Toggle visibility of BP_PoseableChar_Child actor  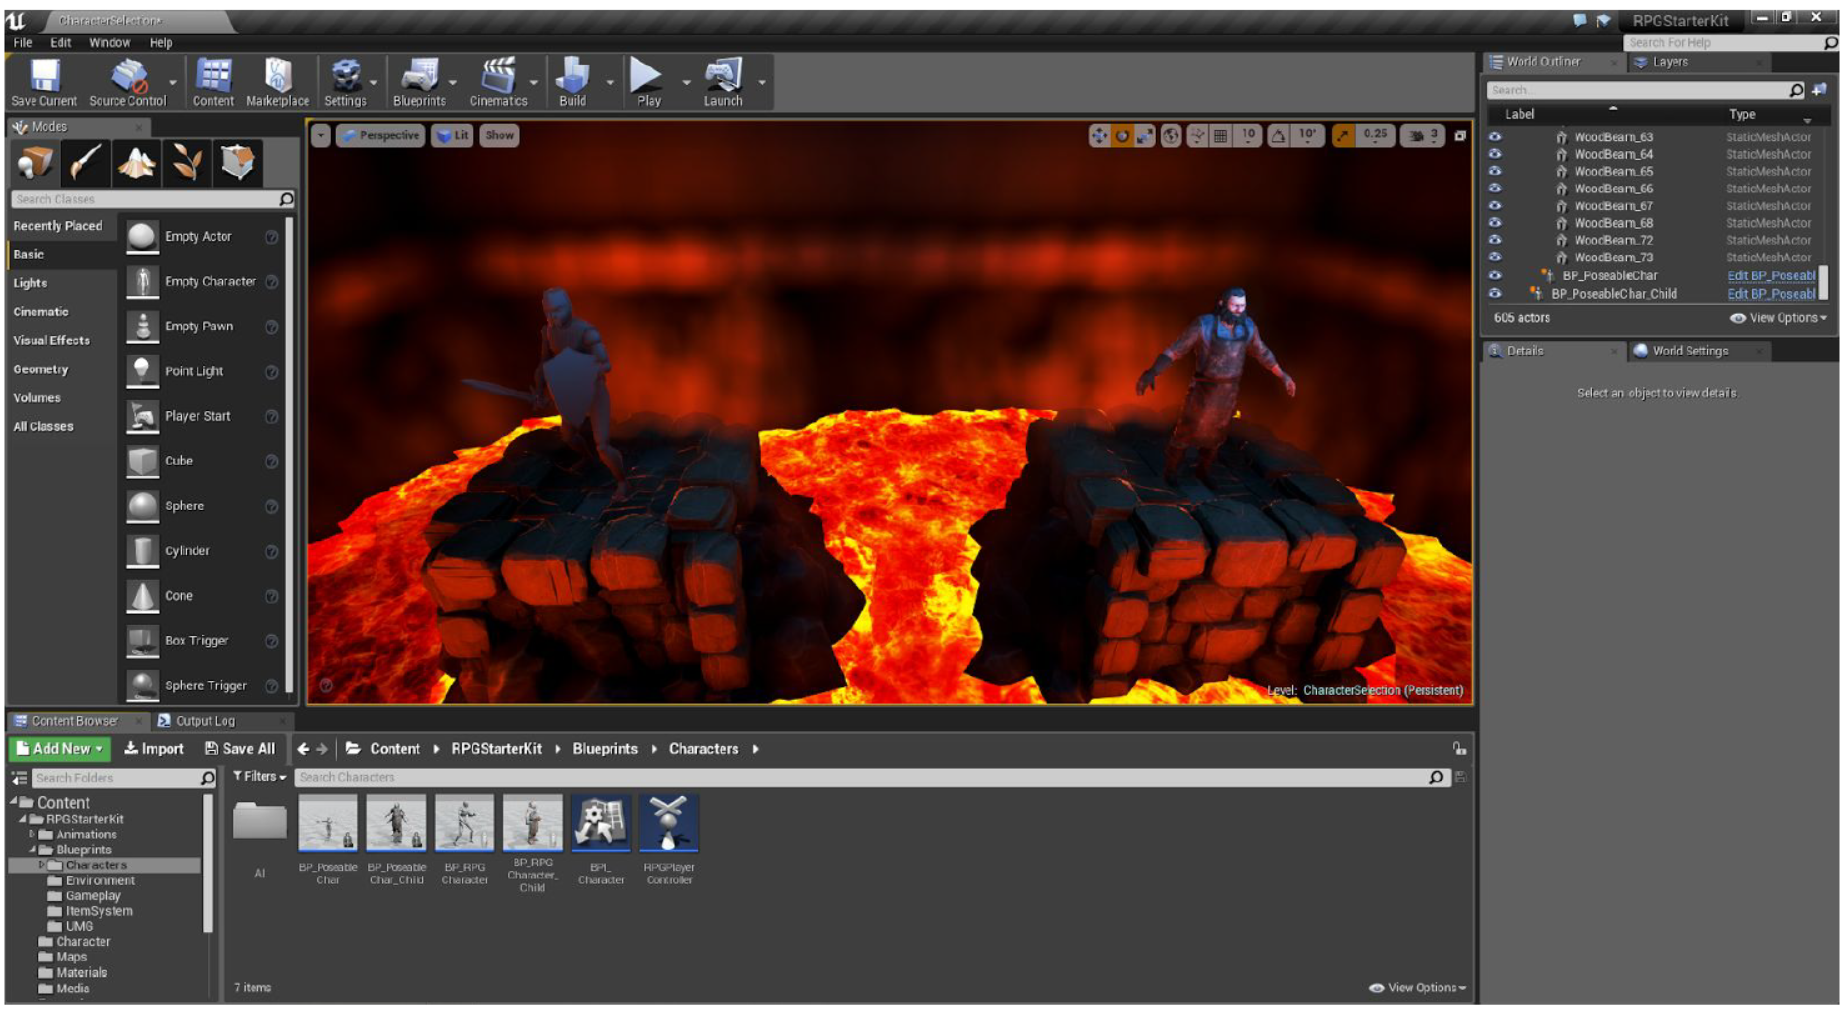(1495, 294)
